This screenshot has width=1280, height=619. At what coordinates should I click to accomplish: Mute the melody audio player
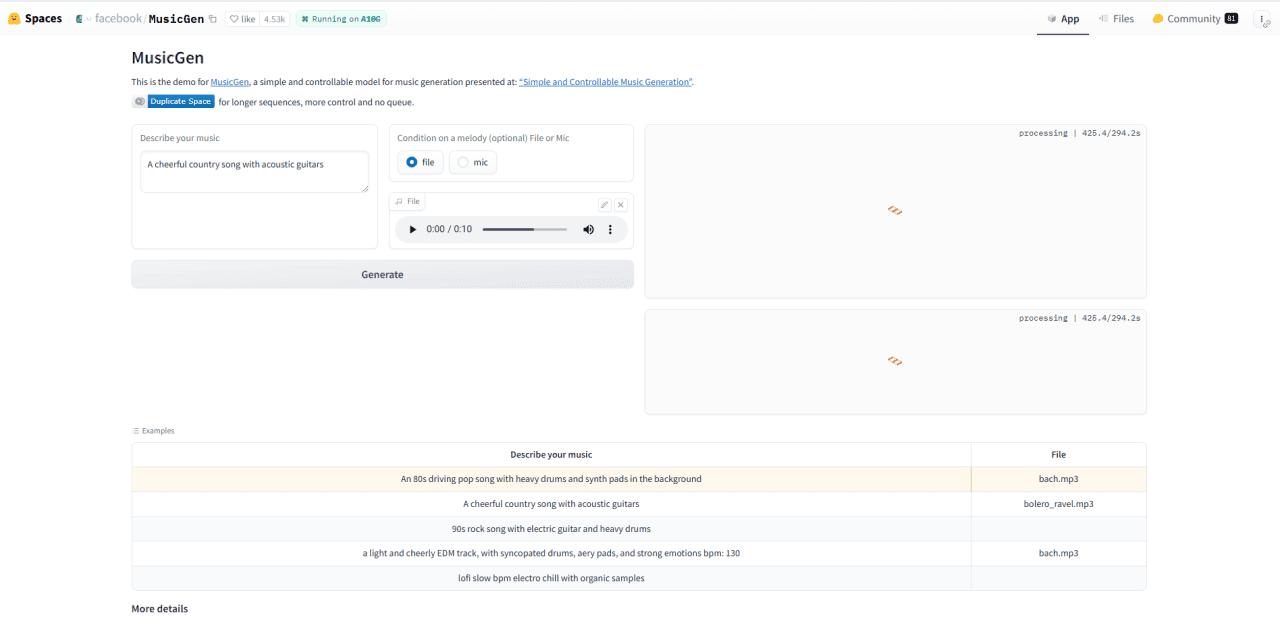(x=588, y=229)
